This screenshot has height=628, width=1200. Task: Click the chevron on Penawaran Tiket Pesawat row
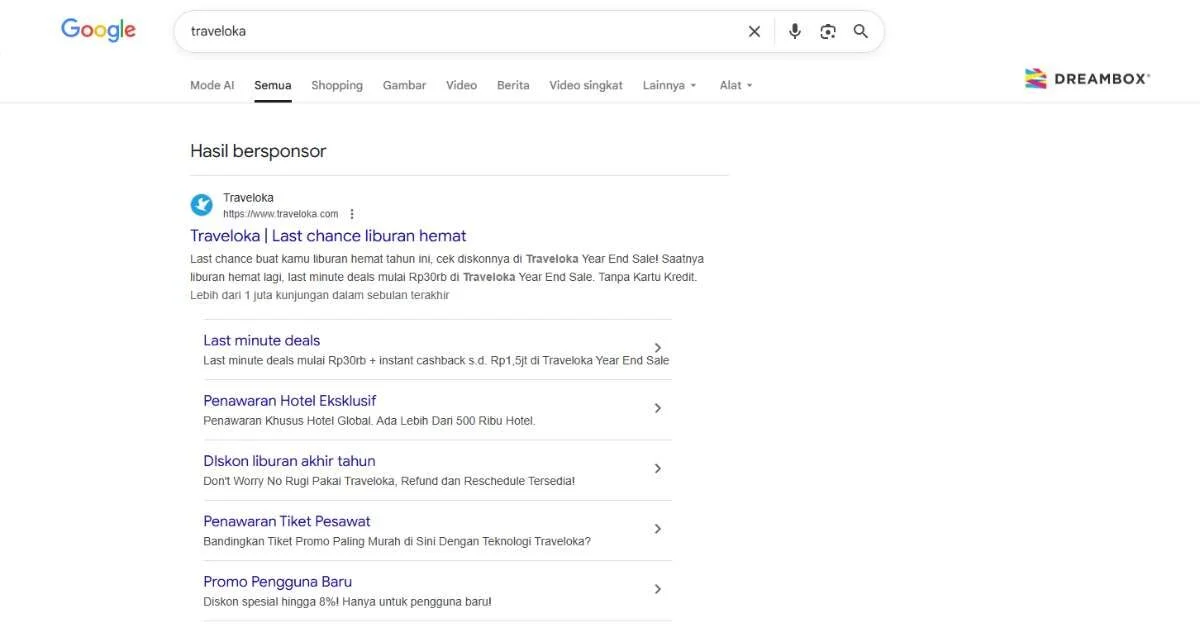657,528
